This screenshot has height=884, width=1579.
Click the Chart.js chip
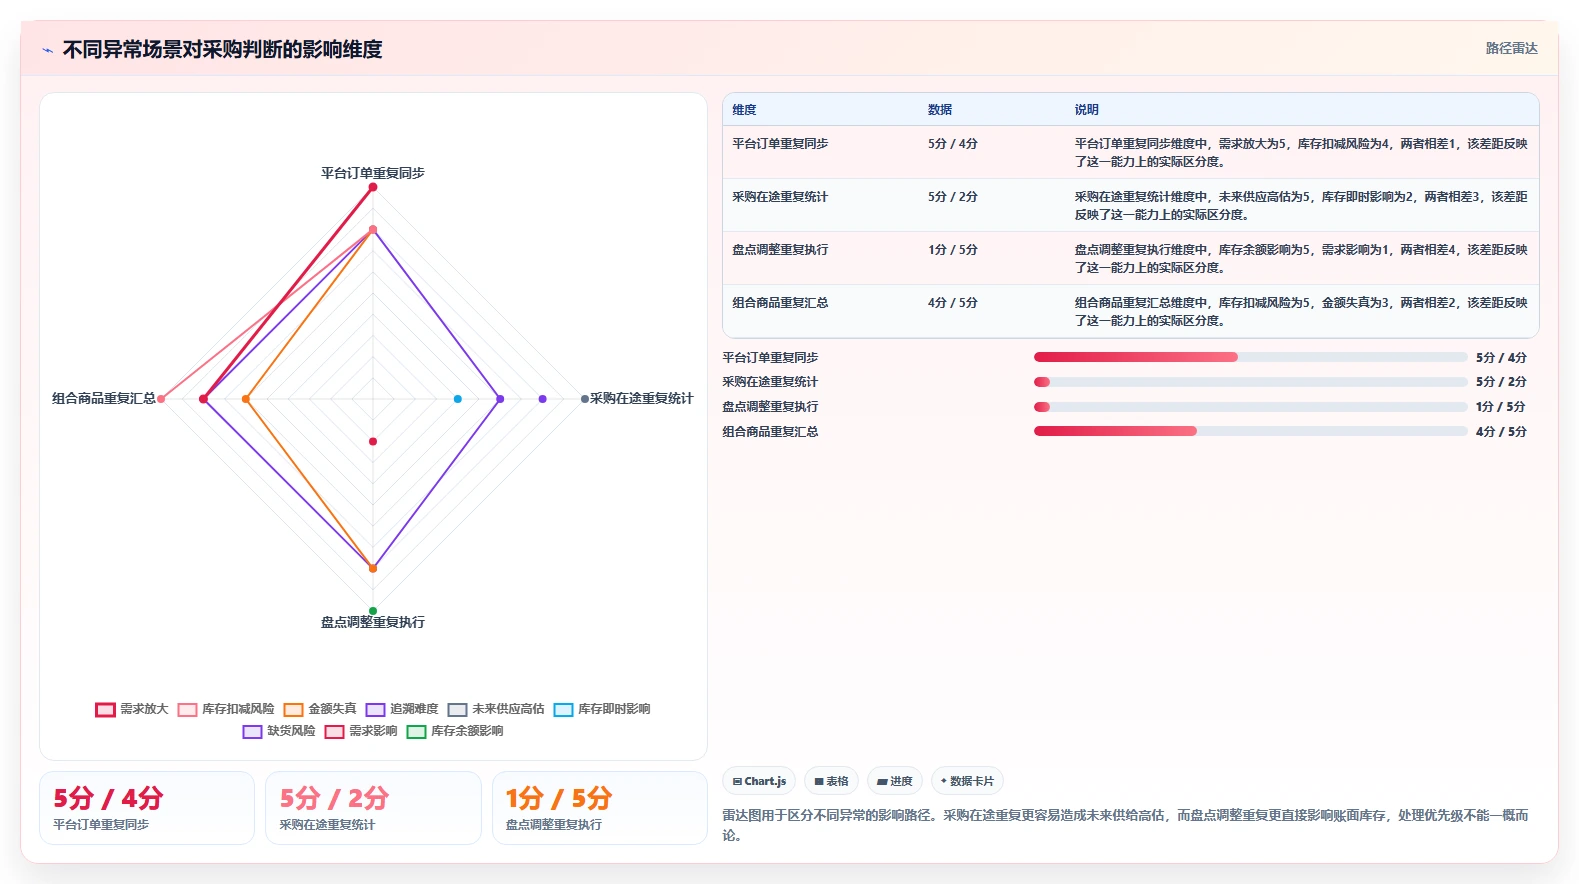click(x=759, y=781)
